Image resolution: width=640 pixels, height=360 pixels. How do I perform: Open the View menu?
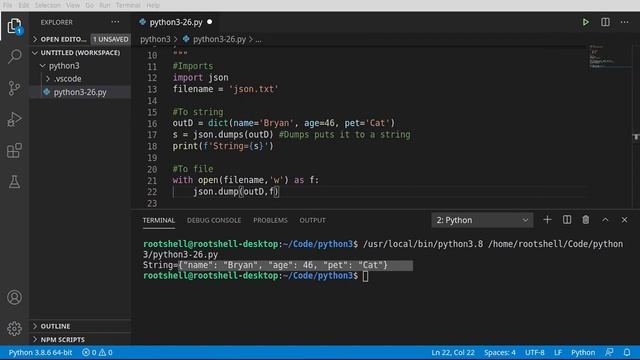pyautogui.click(x=73, y=5)
